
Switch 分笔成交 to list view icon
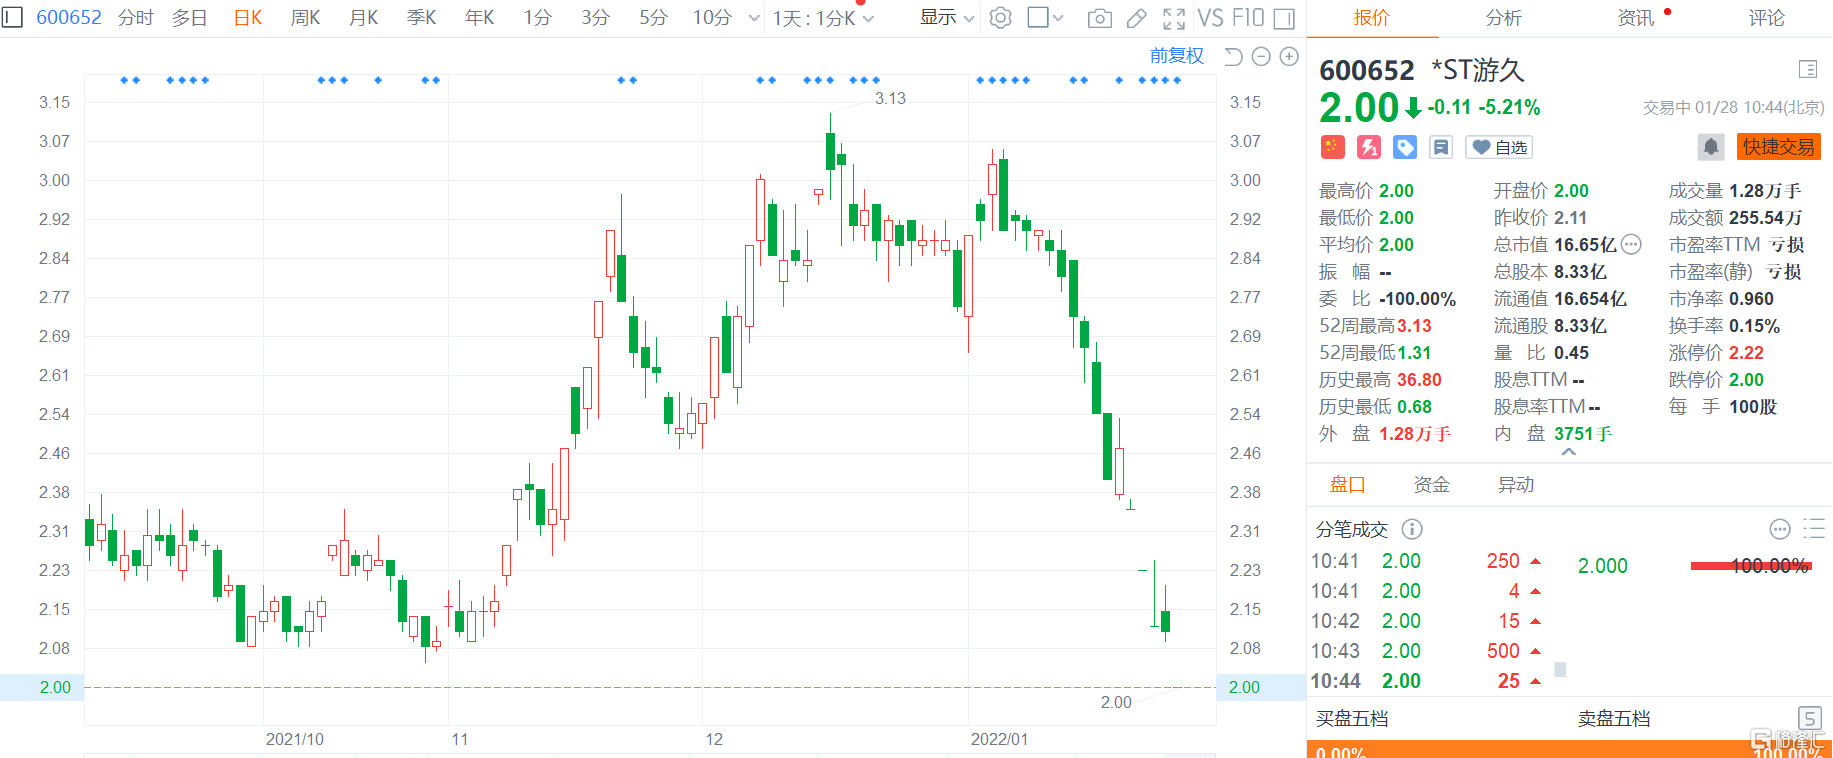click(1814, 529)
